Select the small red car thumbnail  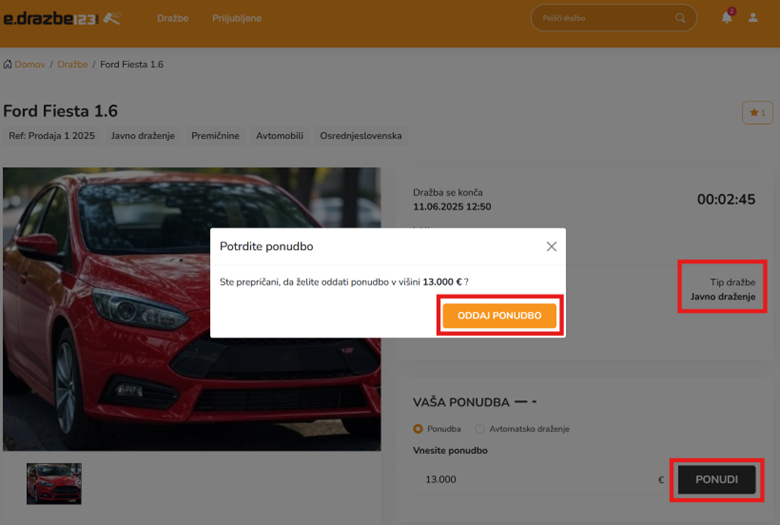point(54,483)
